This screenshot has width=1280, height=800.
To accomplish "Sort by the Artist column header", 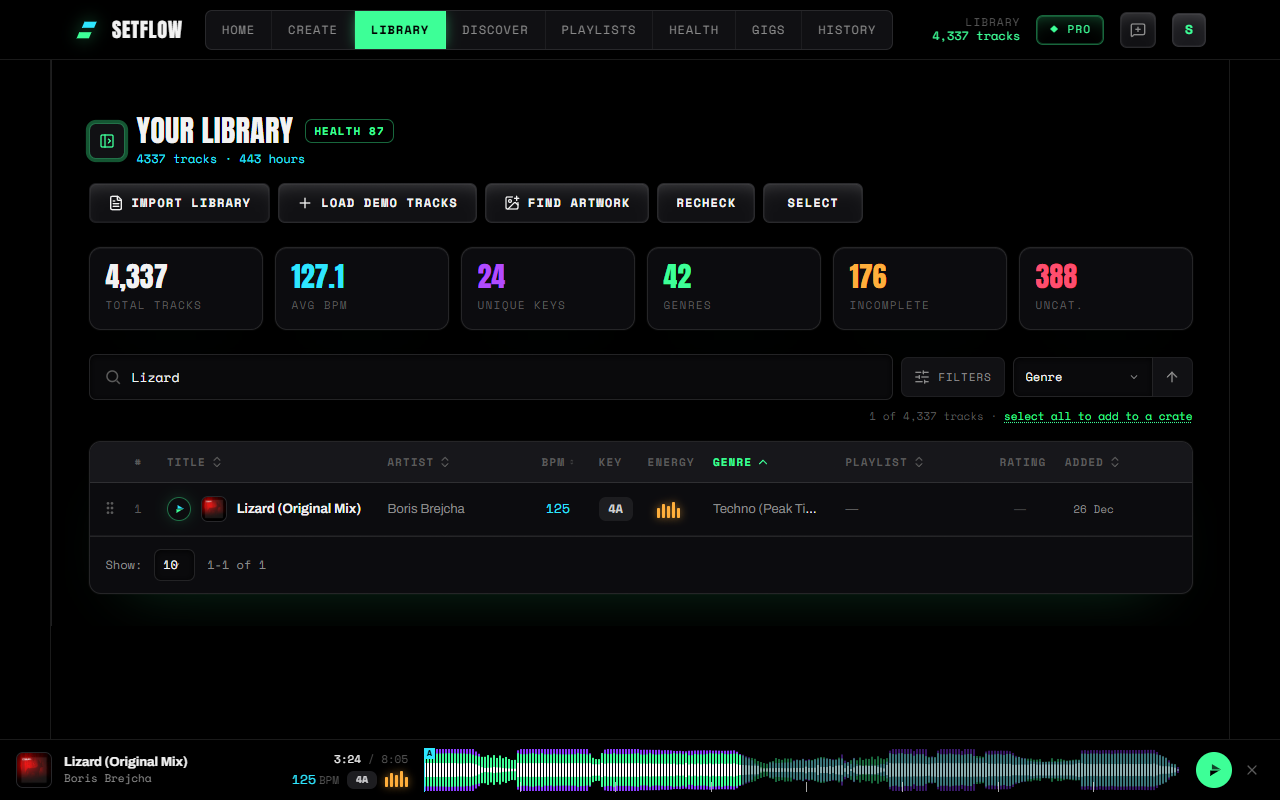I will pos(418,462).
